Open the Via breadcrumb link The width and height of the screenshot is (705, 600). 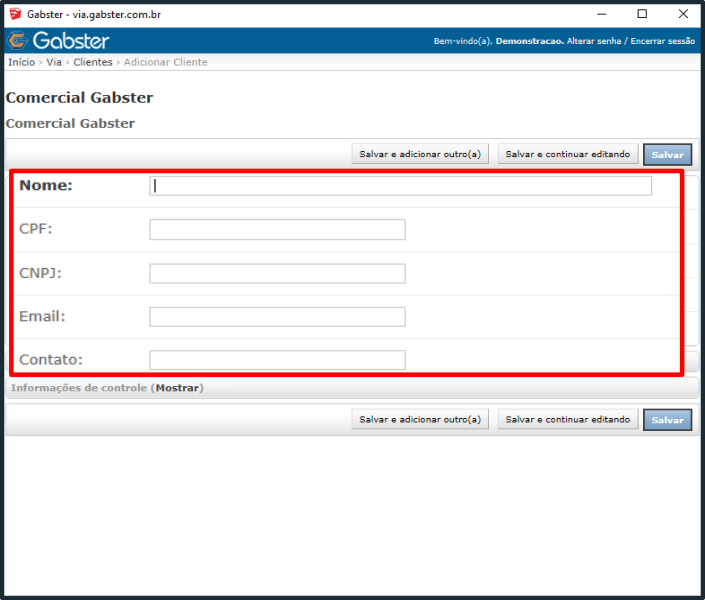(54, 62)
